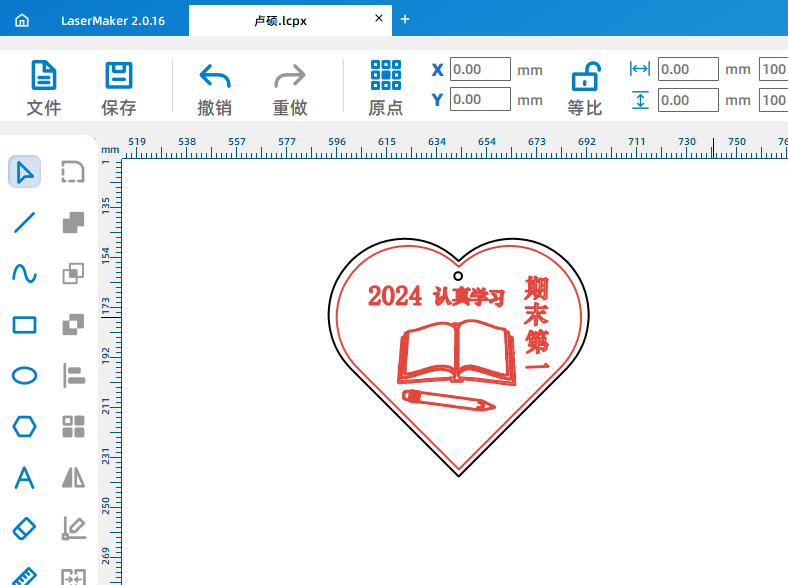
Task: Click the array grid layout icon
Action: 74,426
